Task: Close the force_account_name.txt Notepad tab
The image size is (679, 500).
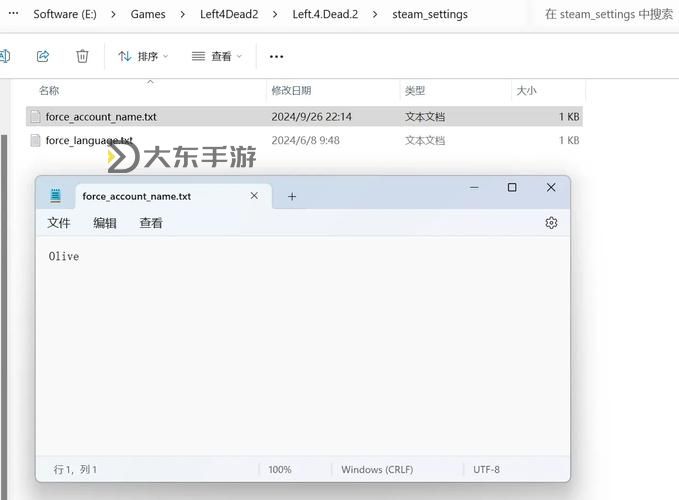Action: coord(254,196)
